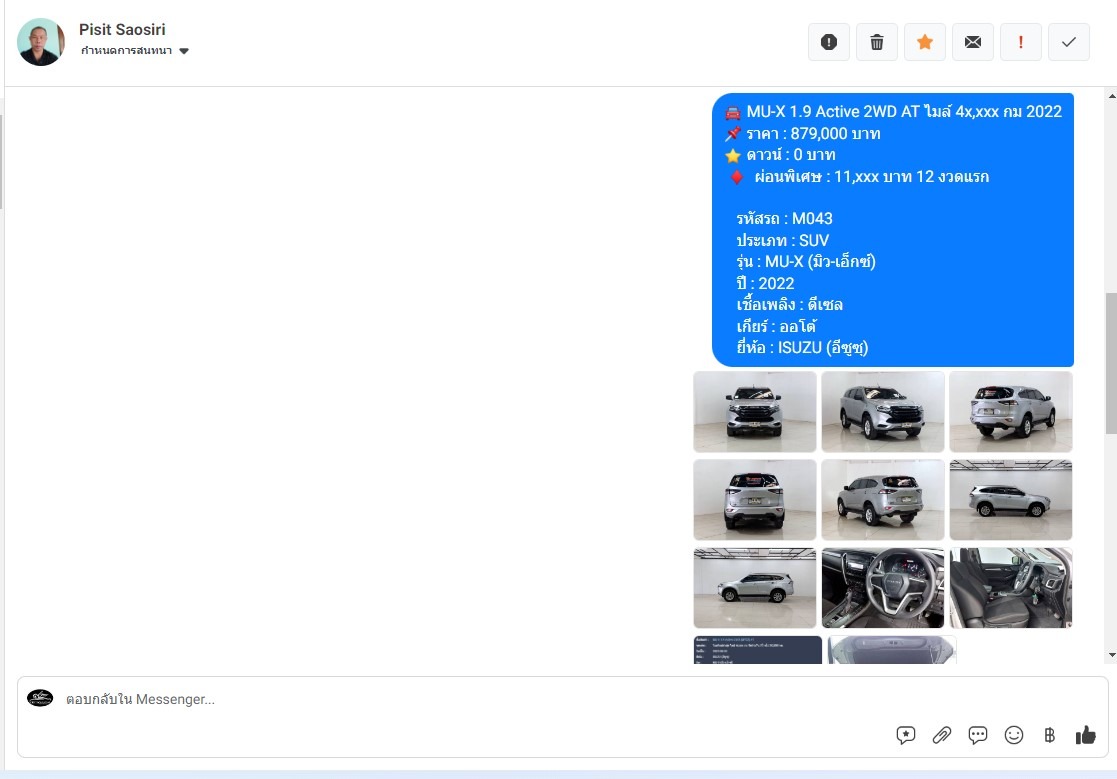Click the เกียร์ : ออโต้ line
The width and height of the screenshot is (1117, 779).
click(x=776, y=326)
